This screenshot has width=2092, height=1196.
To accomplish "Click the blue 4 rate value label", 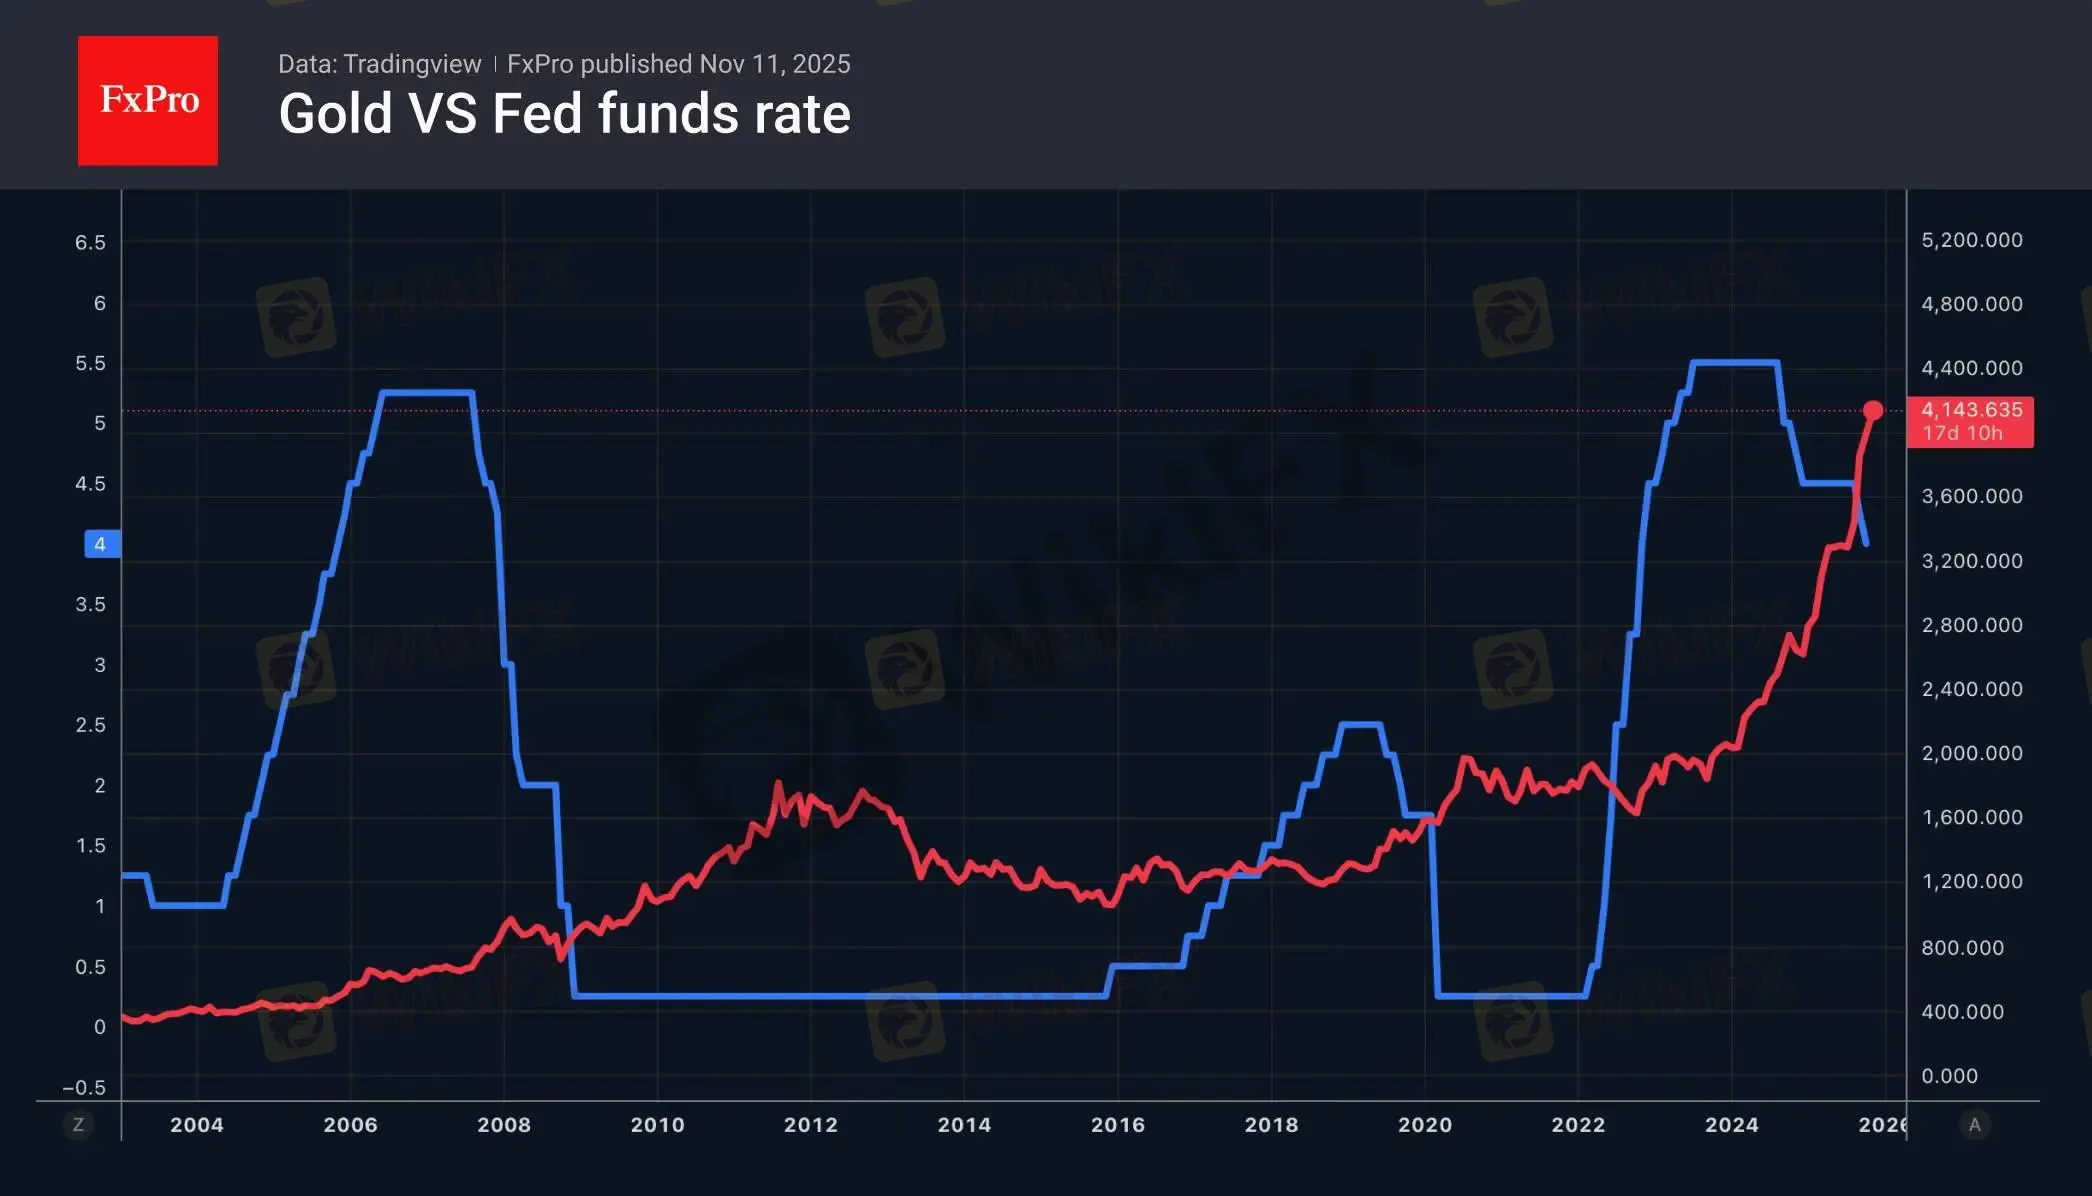I will (100, 544).
